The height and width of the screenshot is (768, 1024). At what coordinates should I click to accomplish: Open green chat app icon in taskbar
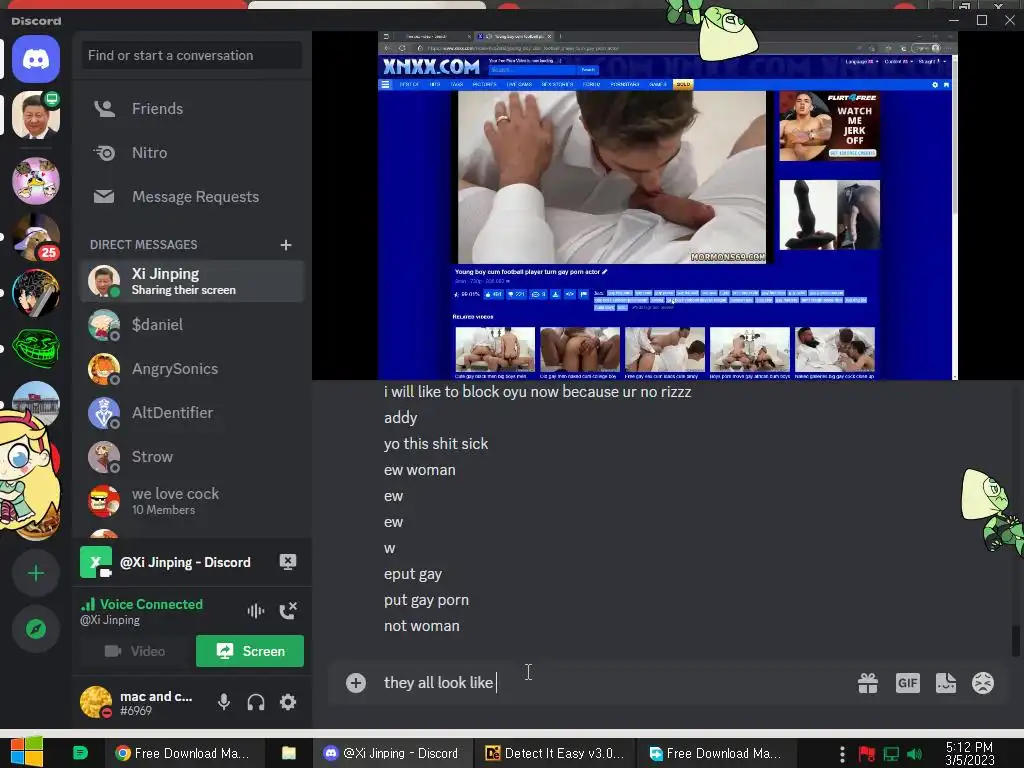80,753
